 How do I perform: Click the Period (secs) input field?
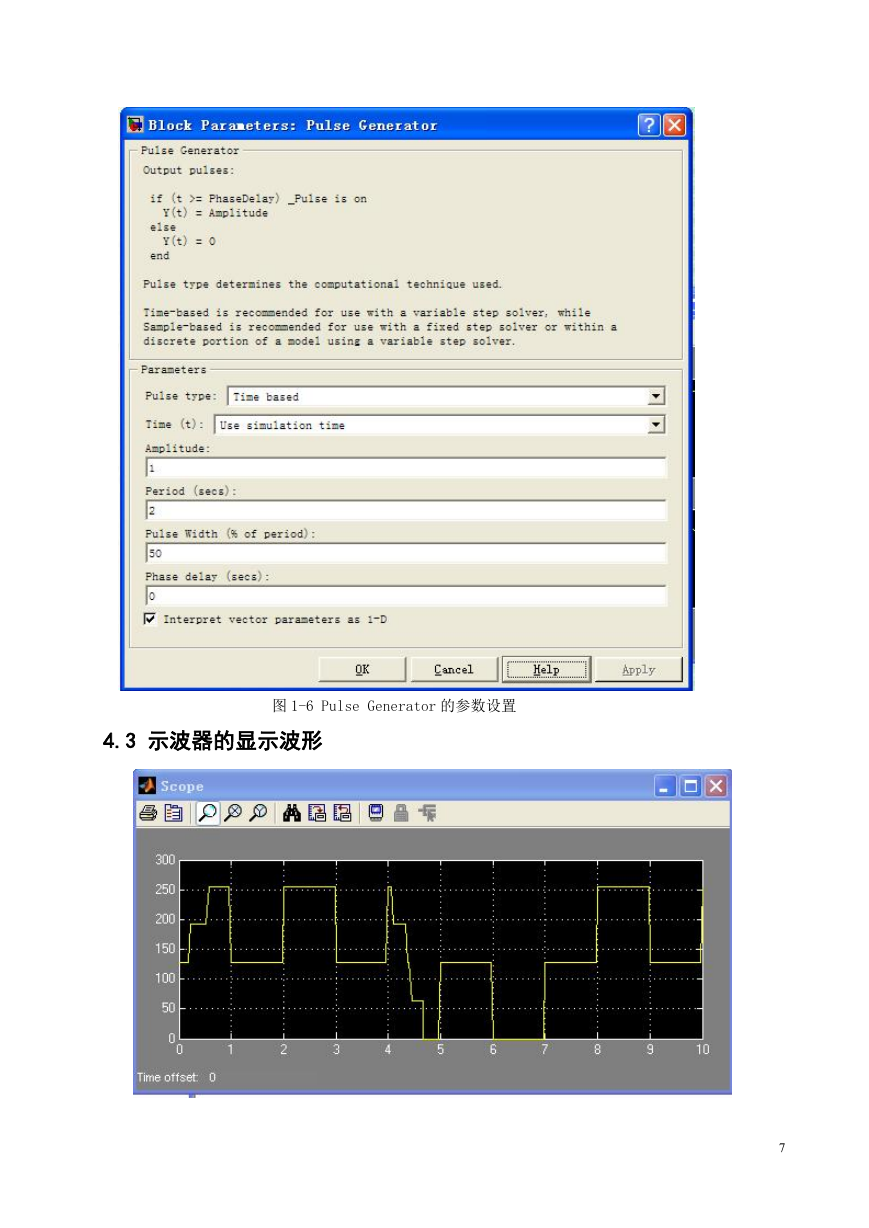406,511
